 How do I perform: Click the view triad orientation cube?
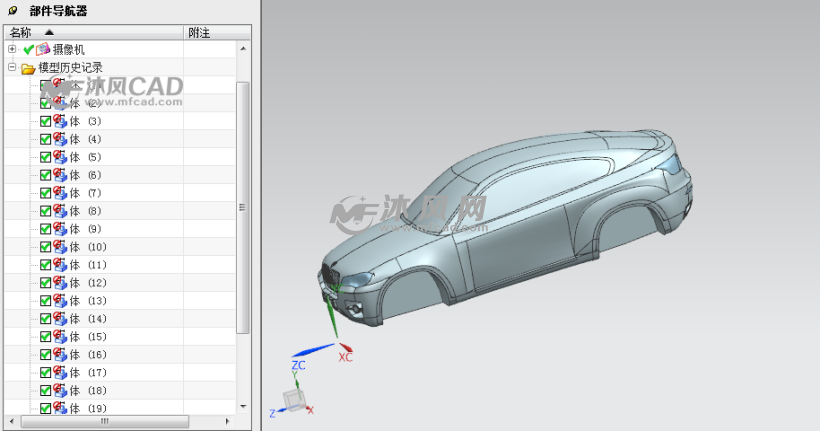(x=294, y=400)
